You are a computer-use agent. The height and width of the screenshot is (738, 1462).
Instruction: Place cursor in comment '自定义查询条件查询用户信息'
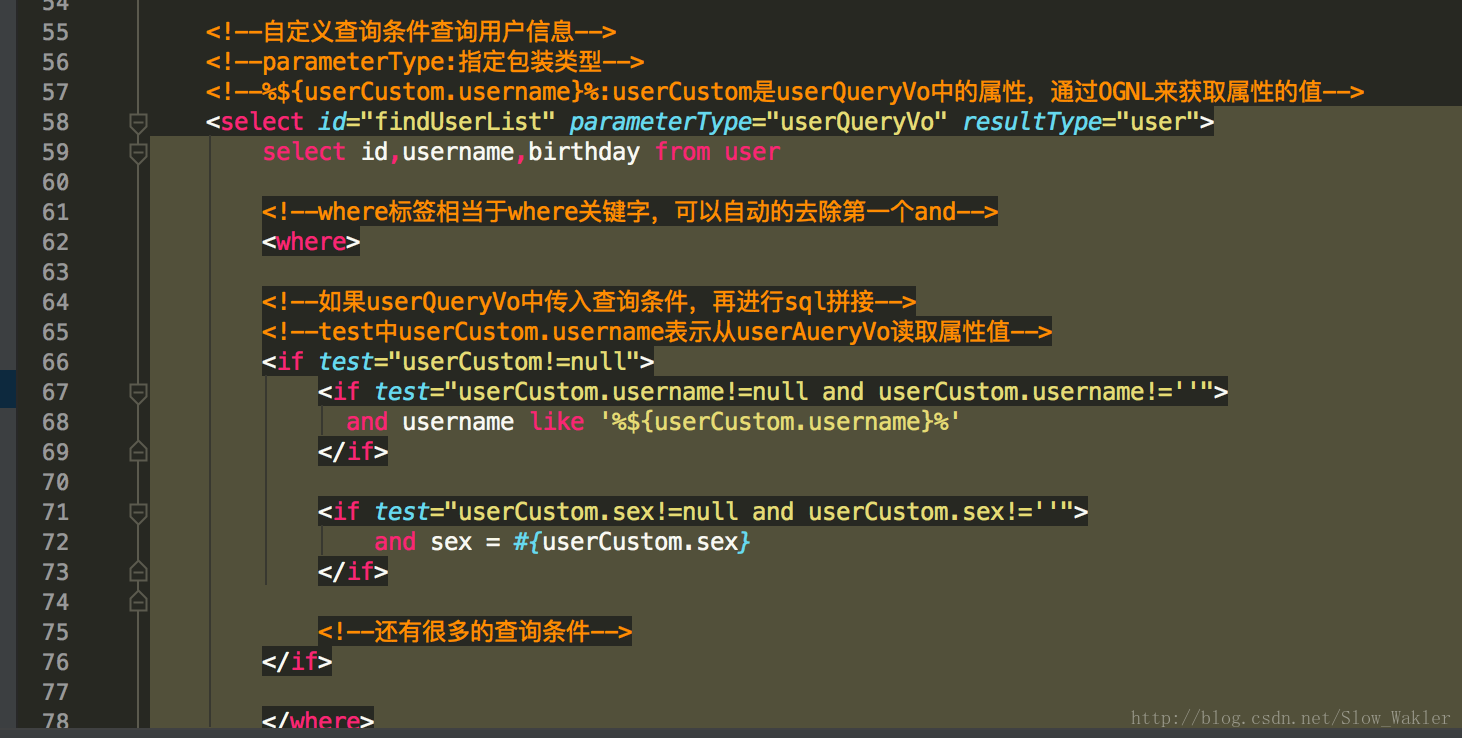click(x=411, y=32)
